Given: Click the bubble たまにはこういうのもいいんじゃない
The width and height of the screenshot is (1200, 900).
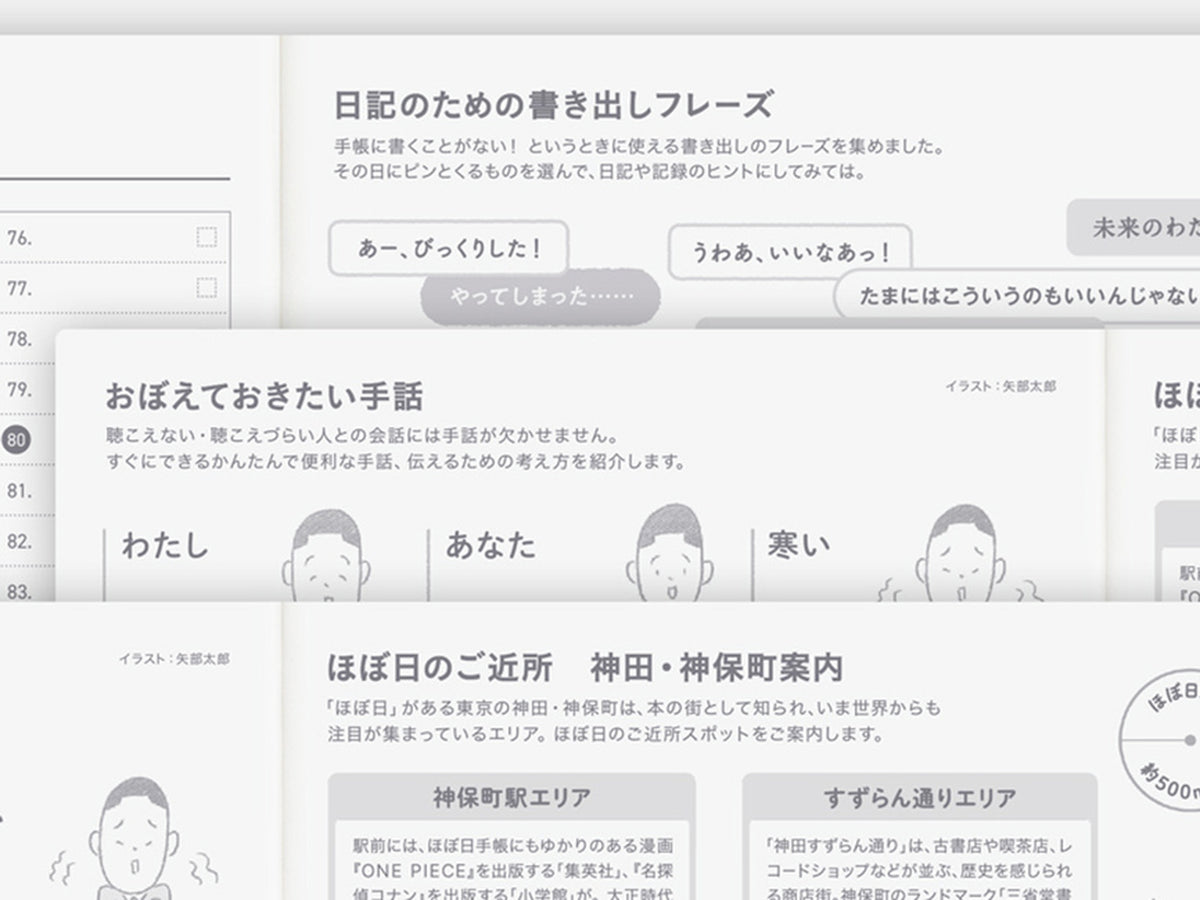Looking at the screenshot, I should point(1017,294).
